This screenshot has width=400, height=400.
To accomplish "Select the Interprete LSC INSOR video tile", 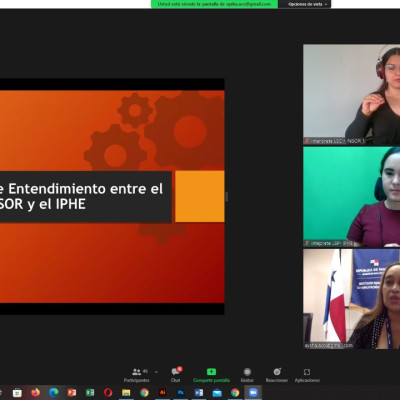I will (351, 95).
